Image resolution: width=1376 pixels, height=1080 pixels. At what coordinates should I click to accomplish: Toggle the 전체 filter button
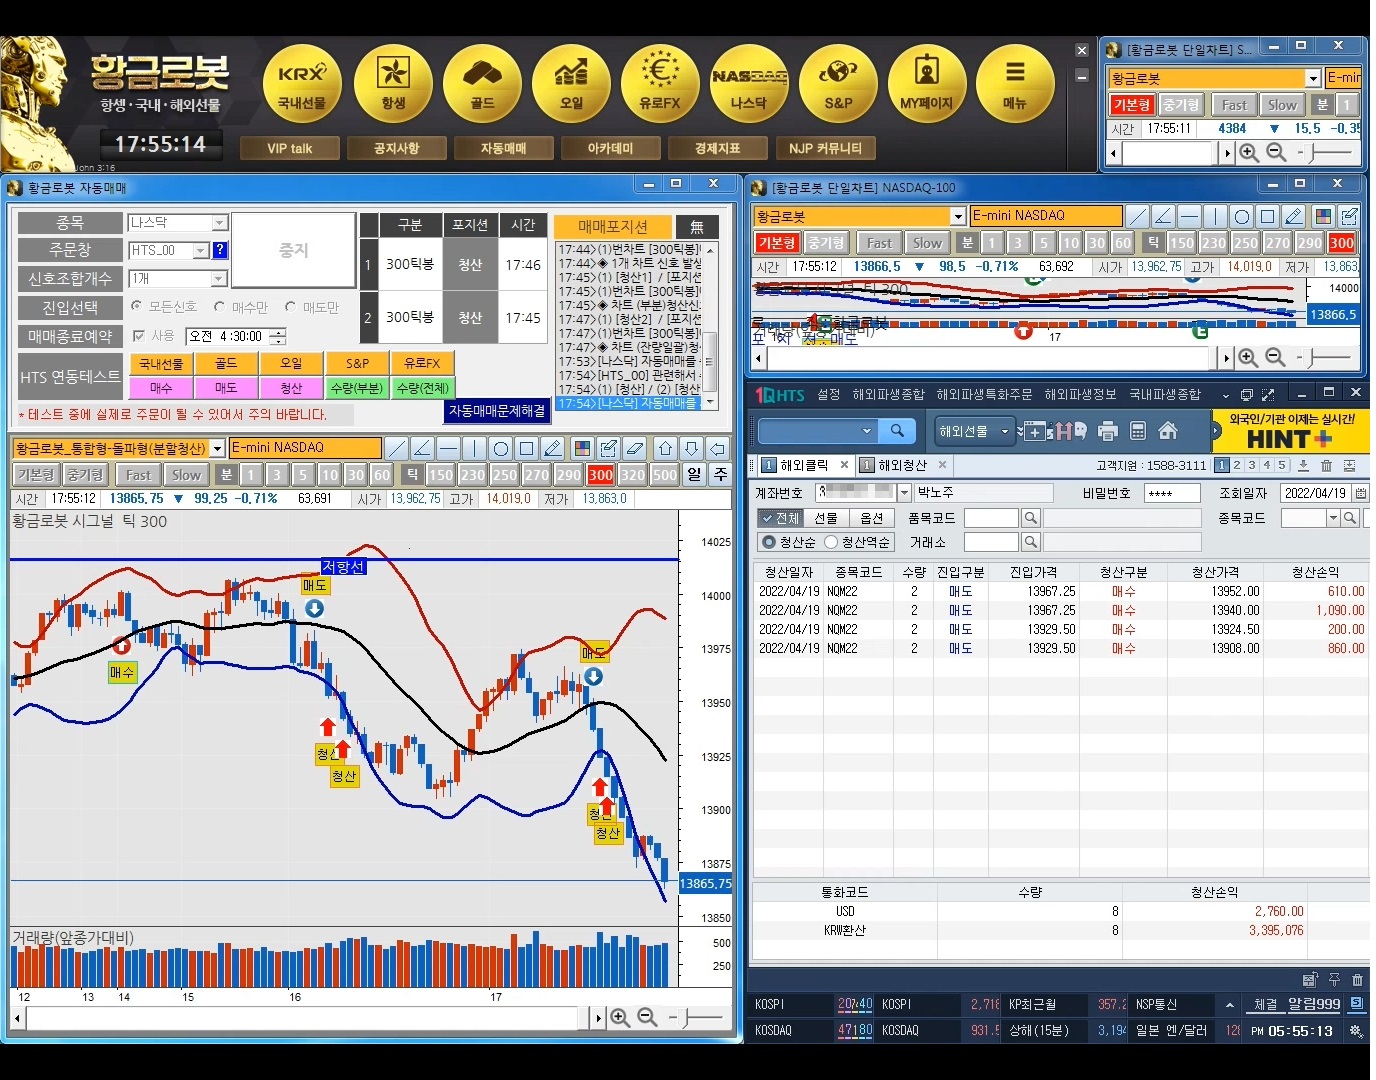[779, 518]
